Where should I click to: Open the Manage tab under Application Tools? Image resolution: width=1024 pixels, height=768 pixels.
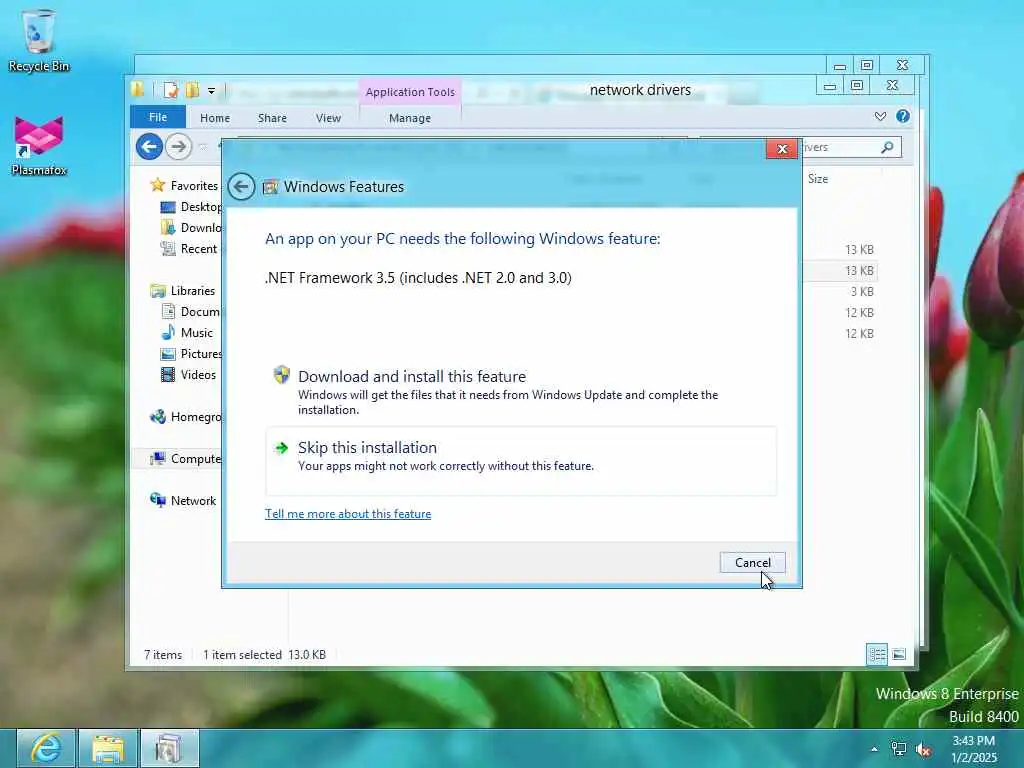(x=409, y=118)
